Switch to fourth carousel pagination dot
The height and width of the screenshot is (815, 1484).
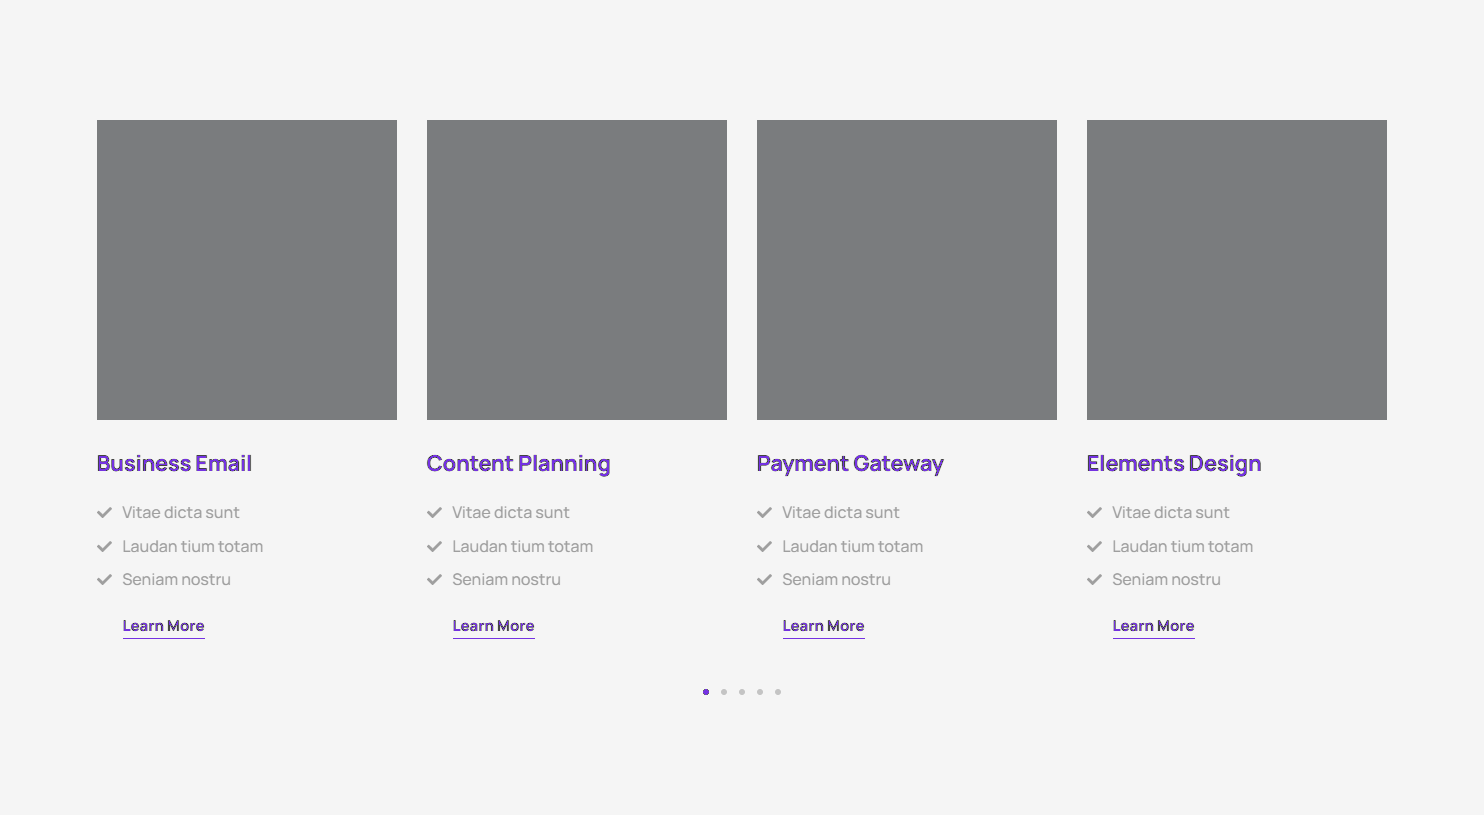click(760, 692)
